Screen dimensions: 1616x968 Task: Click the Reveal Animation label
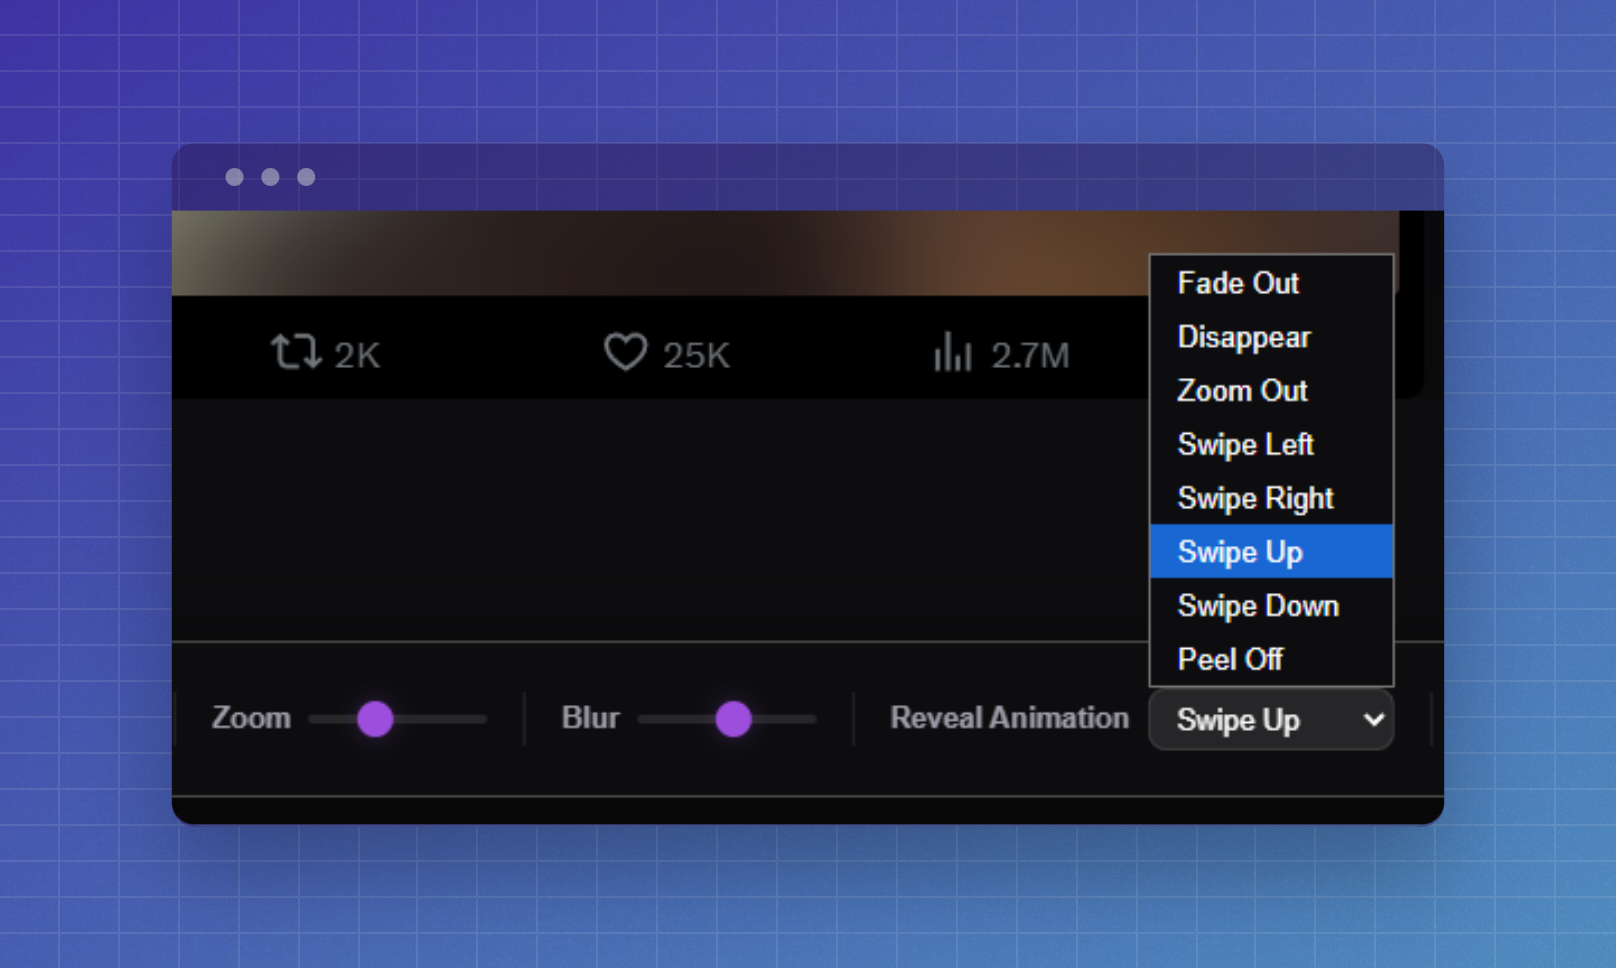[1008, 717]
